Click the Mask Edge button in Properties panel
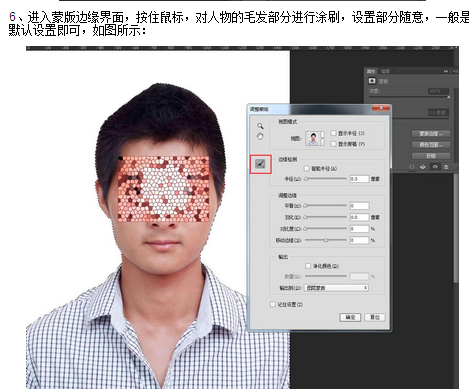The width and height of the screenshot is (469, 389). 431,134
